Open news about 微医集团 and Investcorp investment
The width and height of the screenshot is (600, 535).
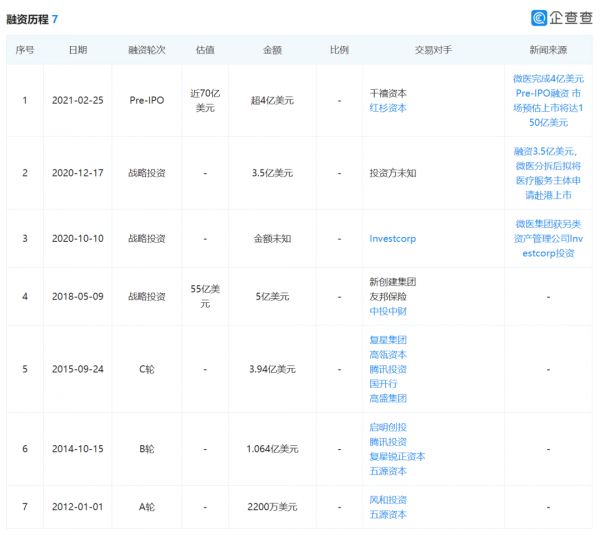548,240
